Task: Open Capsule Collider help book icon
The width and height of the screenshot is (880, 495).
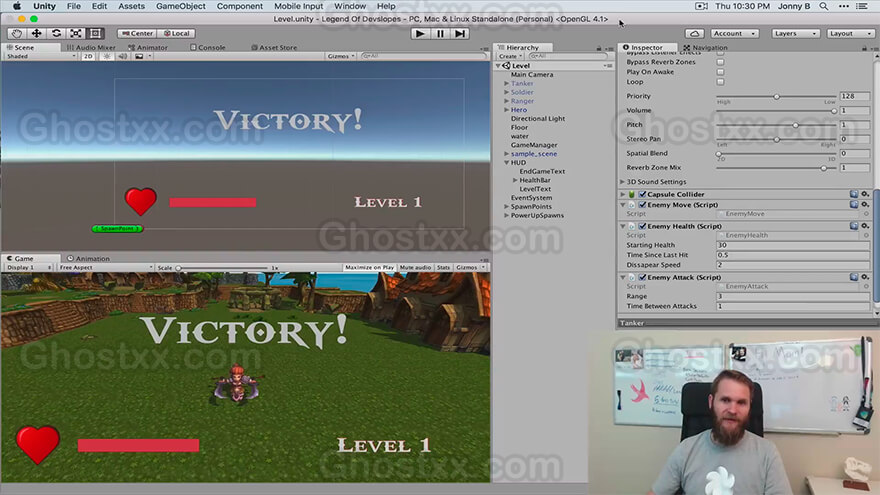Action: point(854,194)
